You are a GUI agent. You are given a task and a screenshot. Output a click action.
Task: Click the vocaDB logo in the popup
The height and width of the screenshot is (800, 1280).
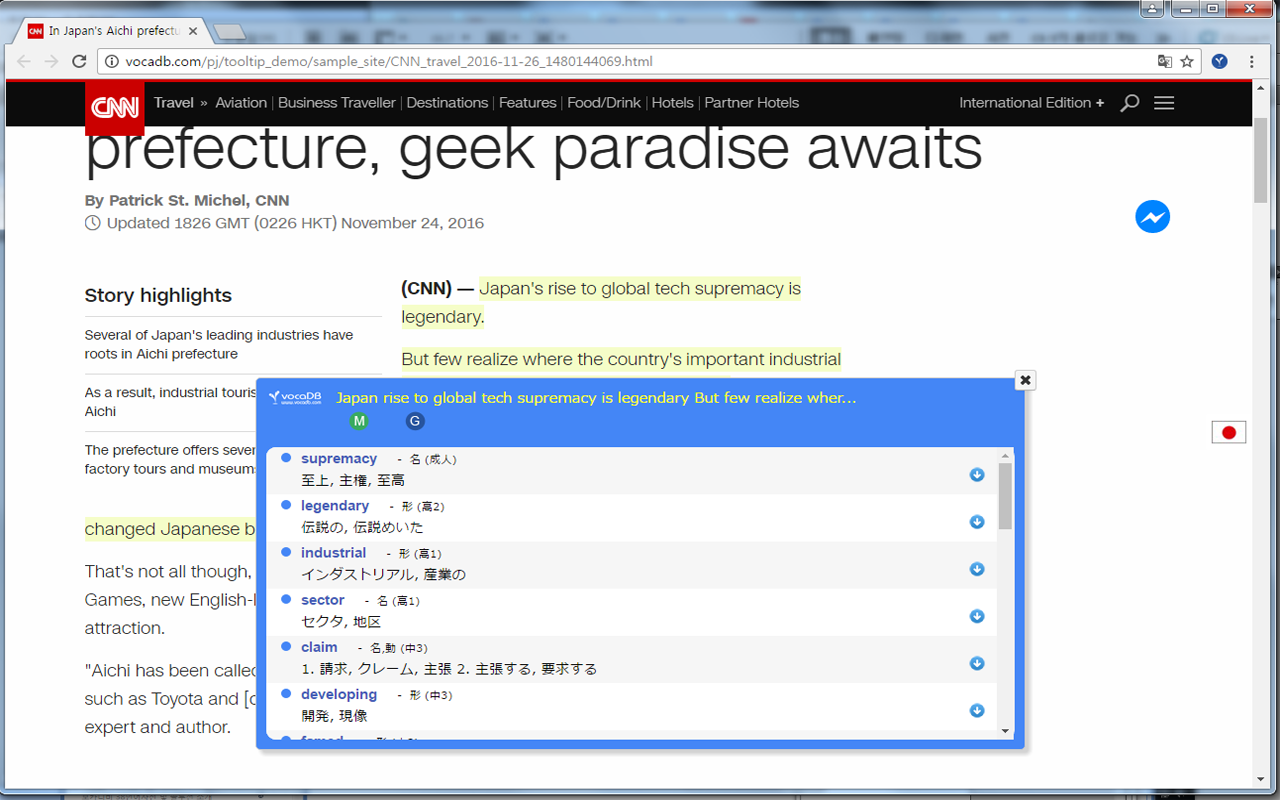[x=295, y=398]
